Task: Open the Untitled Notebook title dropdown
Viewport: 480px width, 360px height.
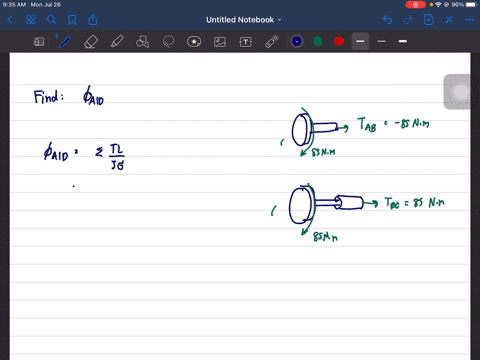Action: (x=244, y=20)
